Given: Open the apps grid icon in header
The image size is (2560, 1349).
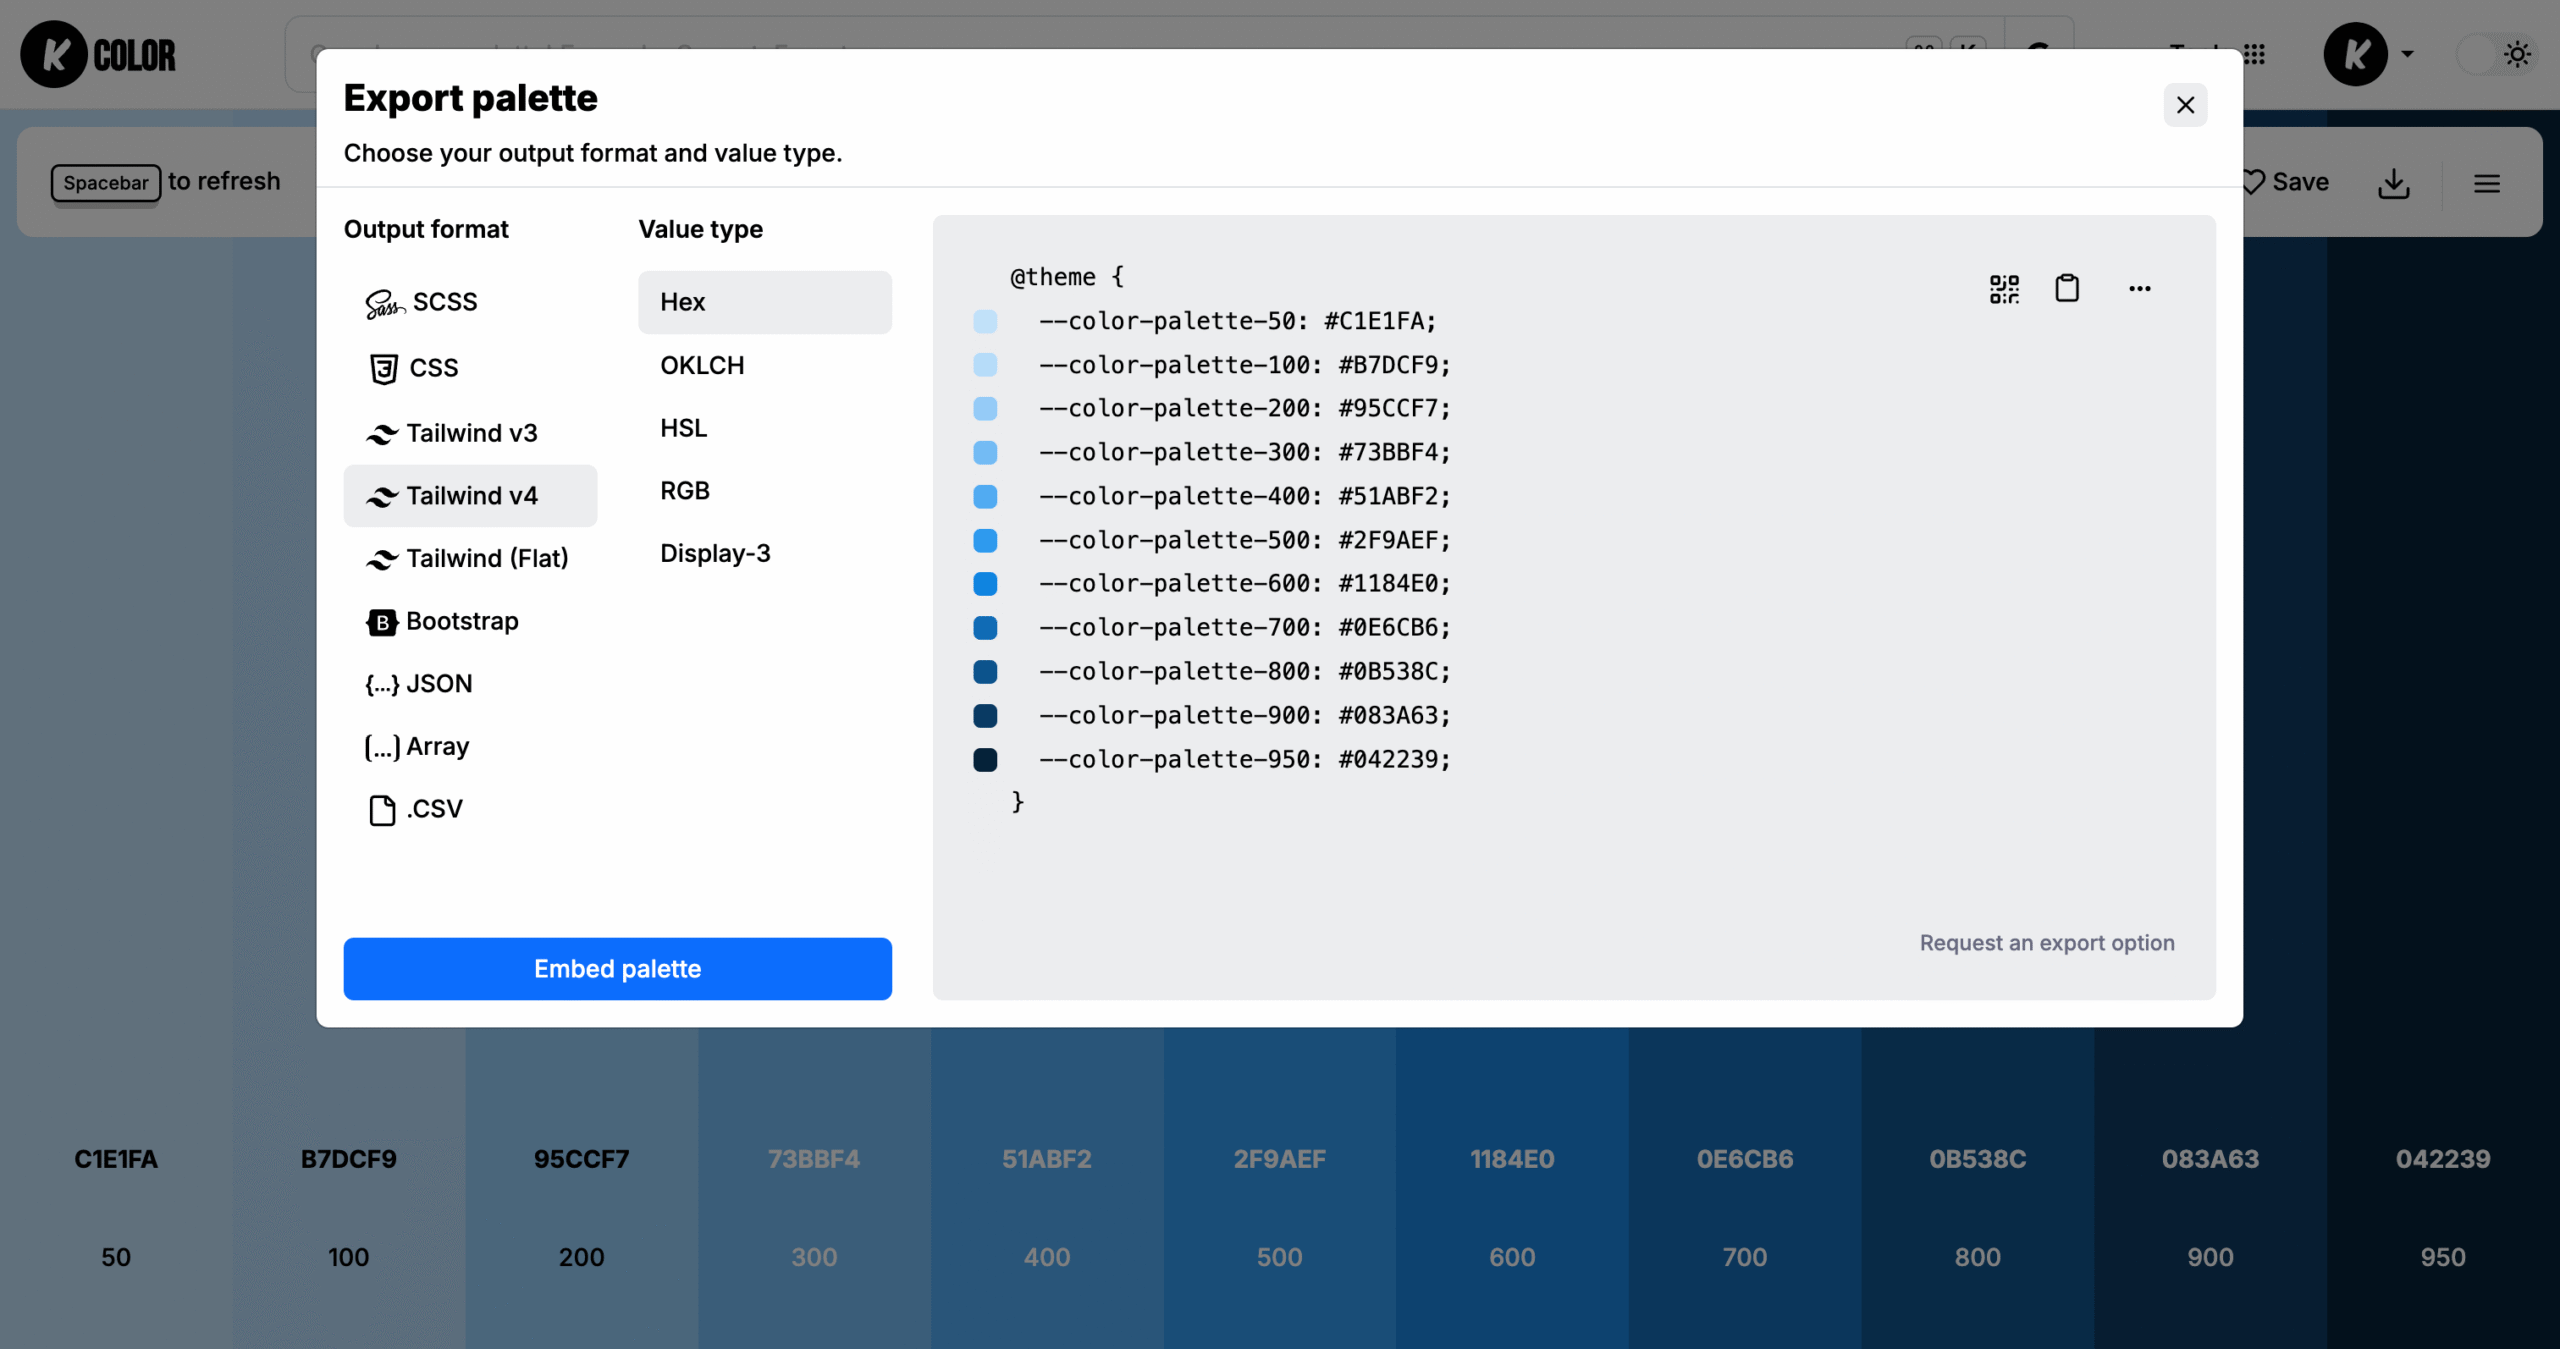Looking at the screenshot, I should [2254, 55].
